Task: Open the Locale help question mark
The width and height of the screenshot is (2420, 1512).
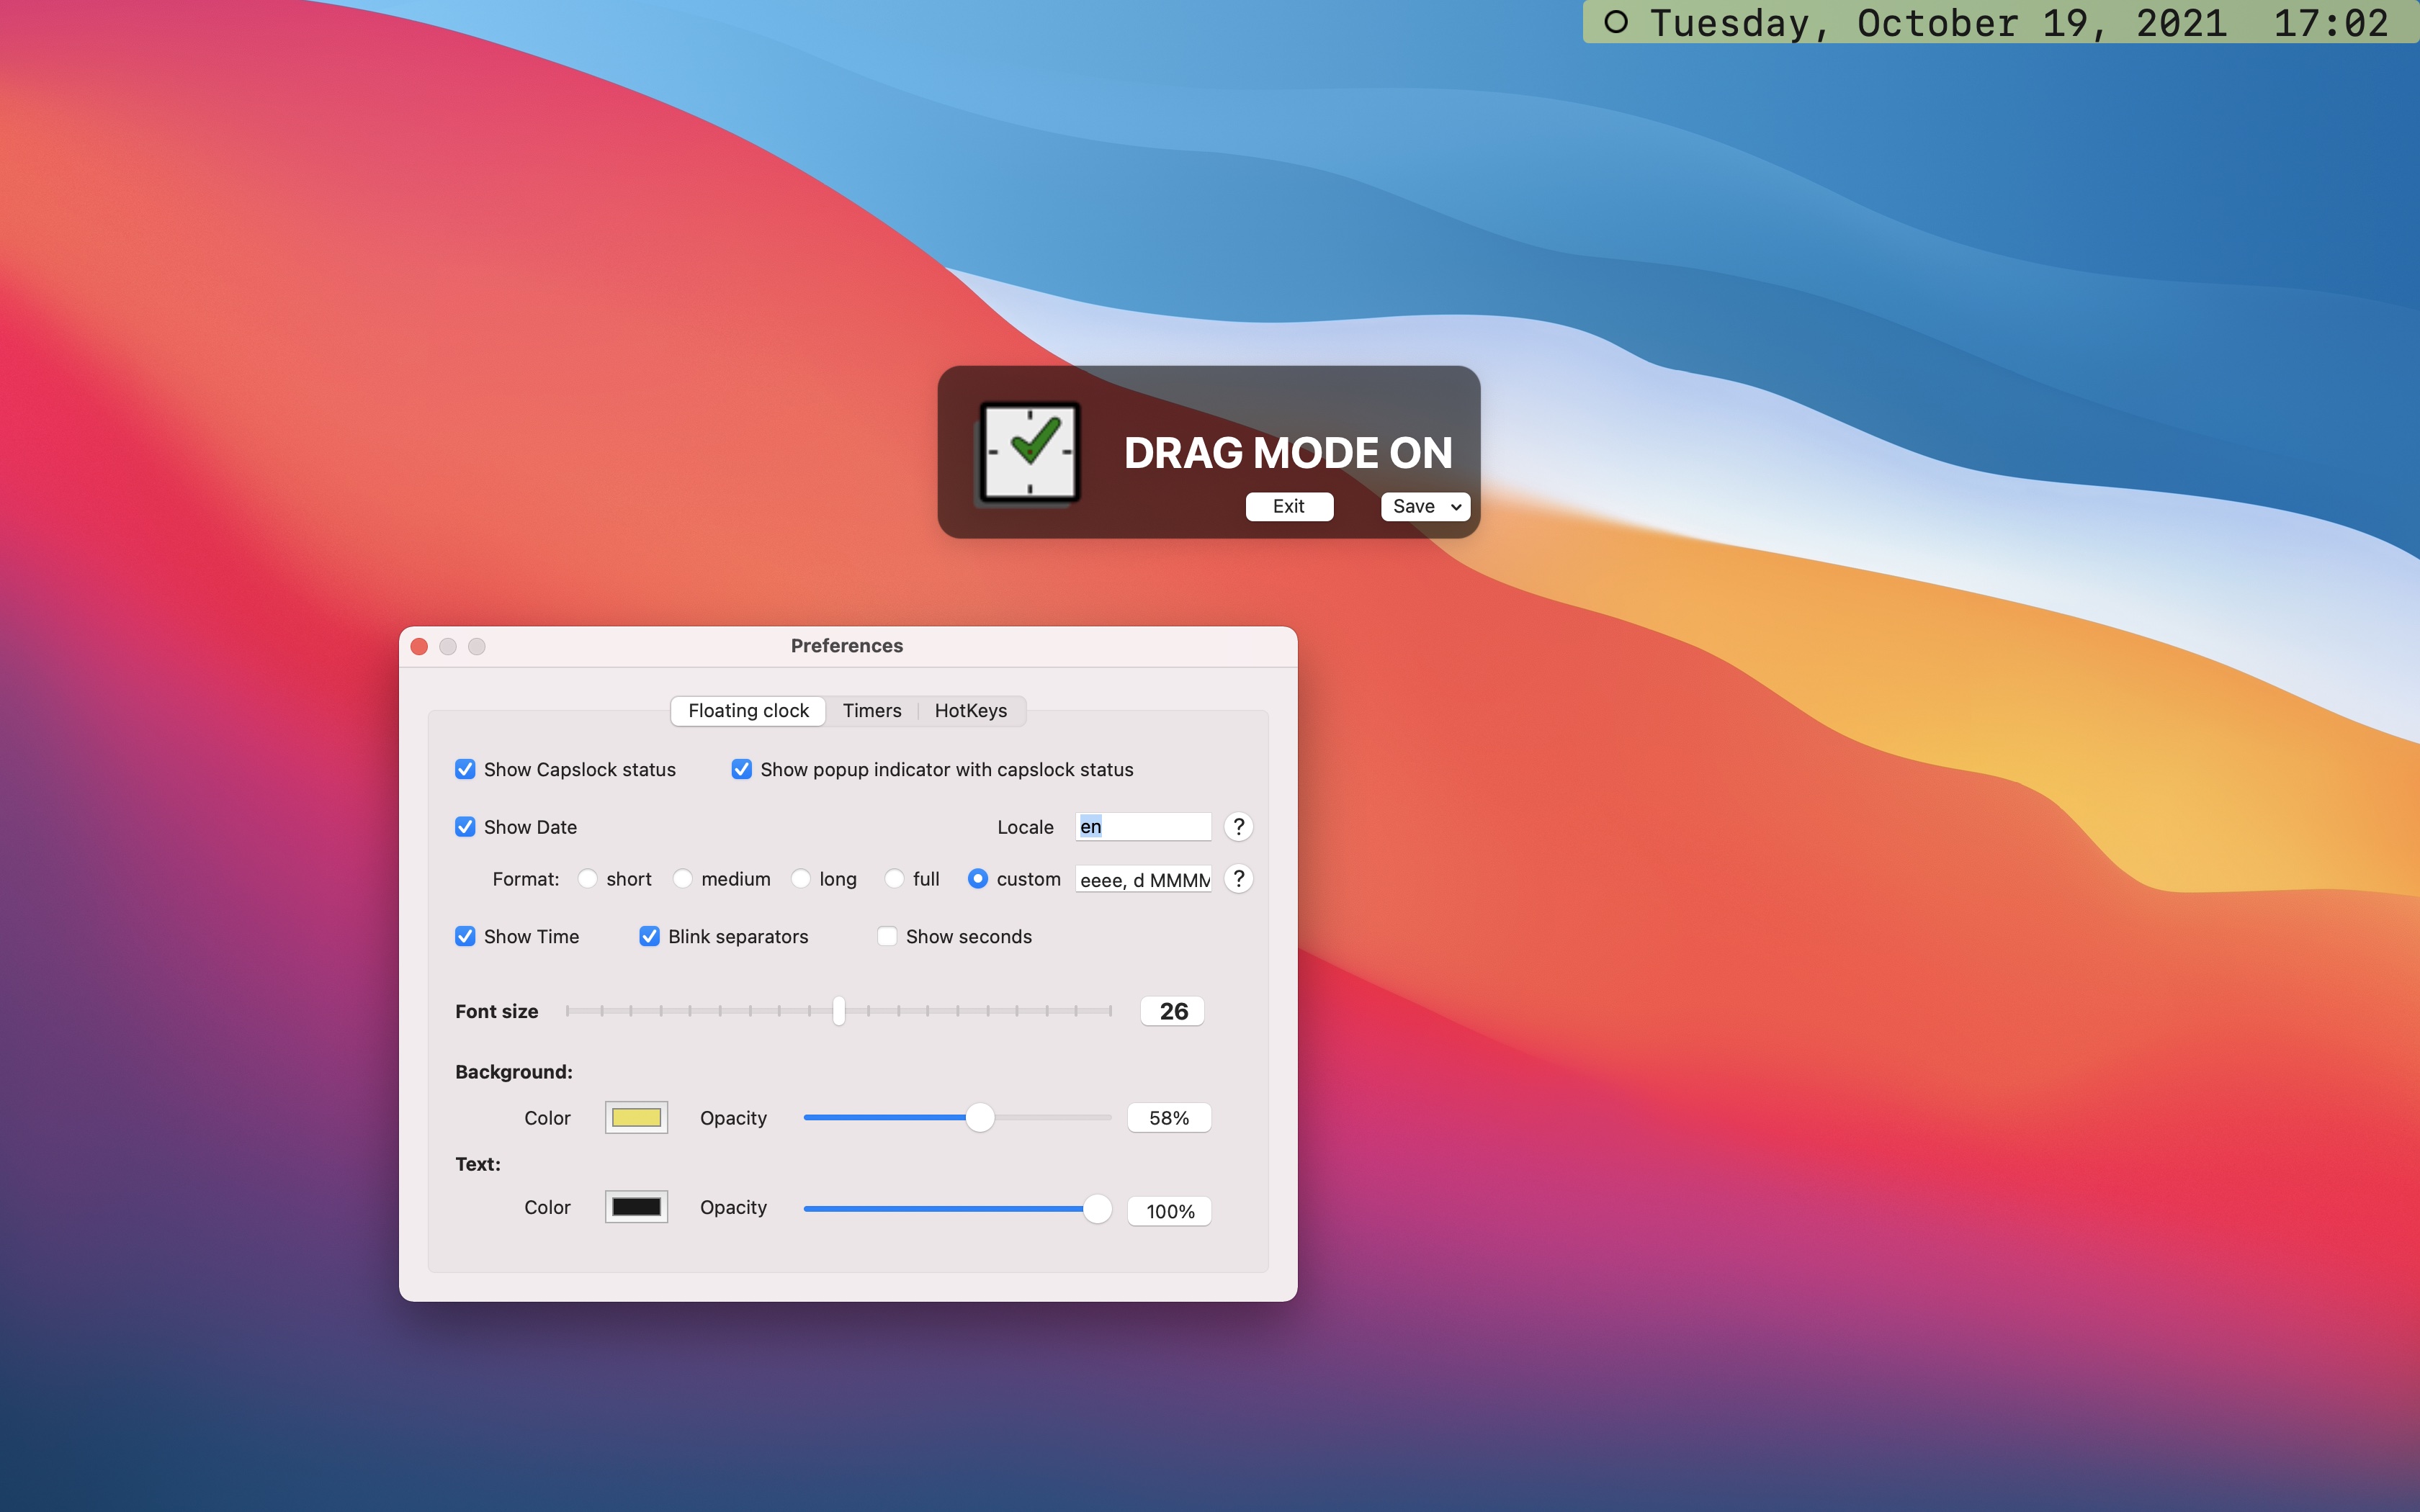Action: click(x=1238, y=826)
